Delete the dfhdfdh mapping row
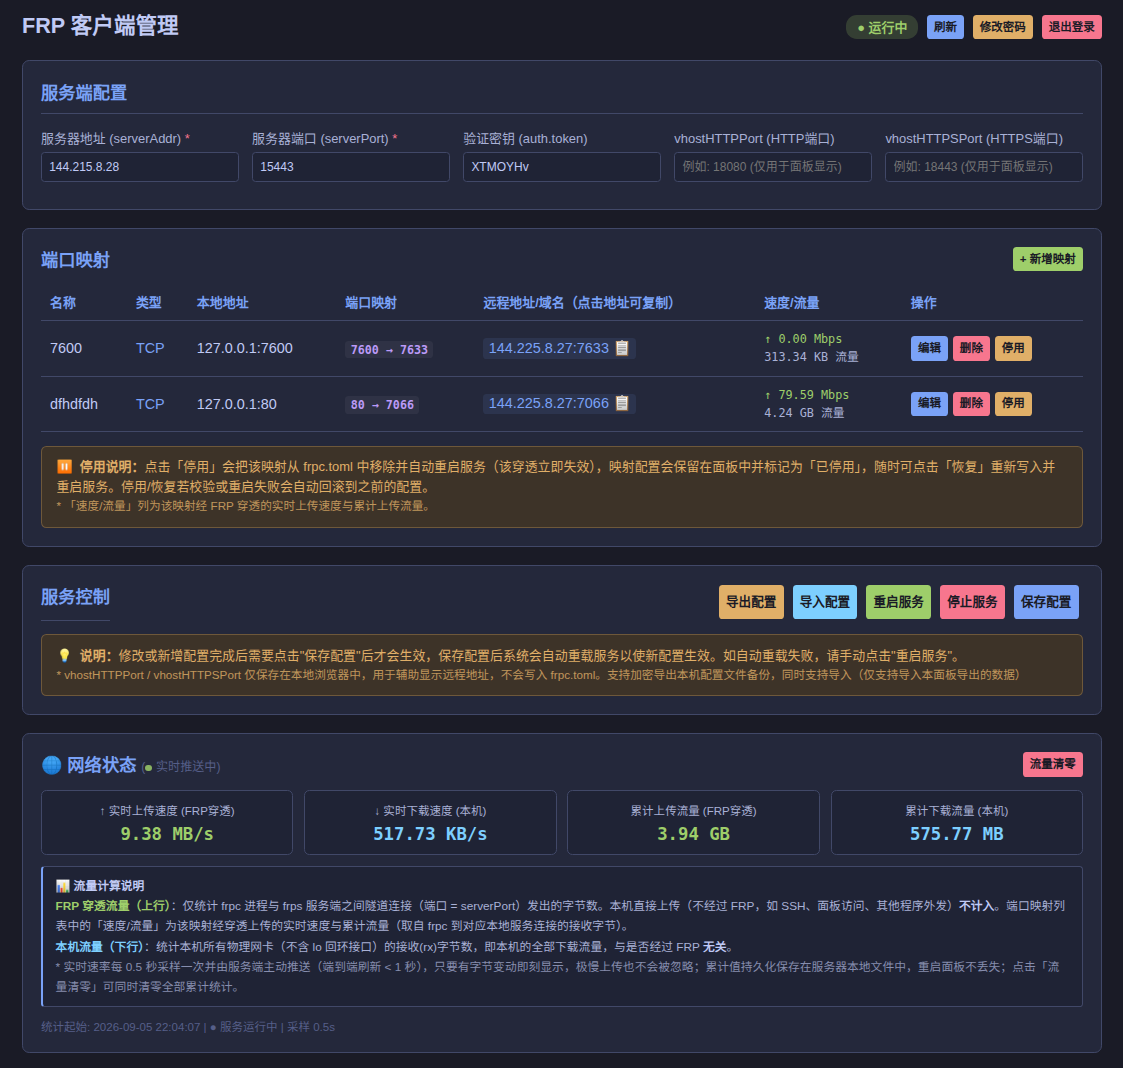 click(x=971, y=403)
